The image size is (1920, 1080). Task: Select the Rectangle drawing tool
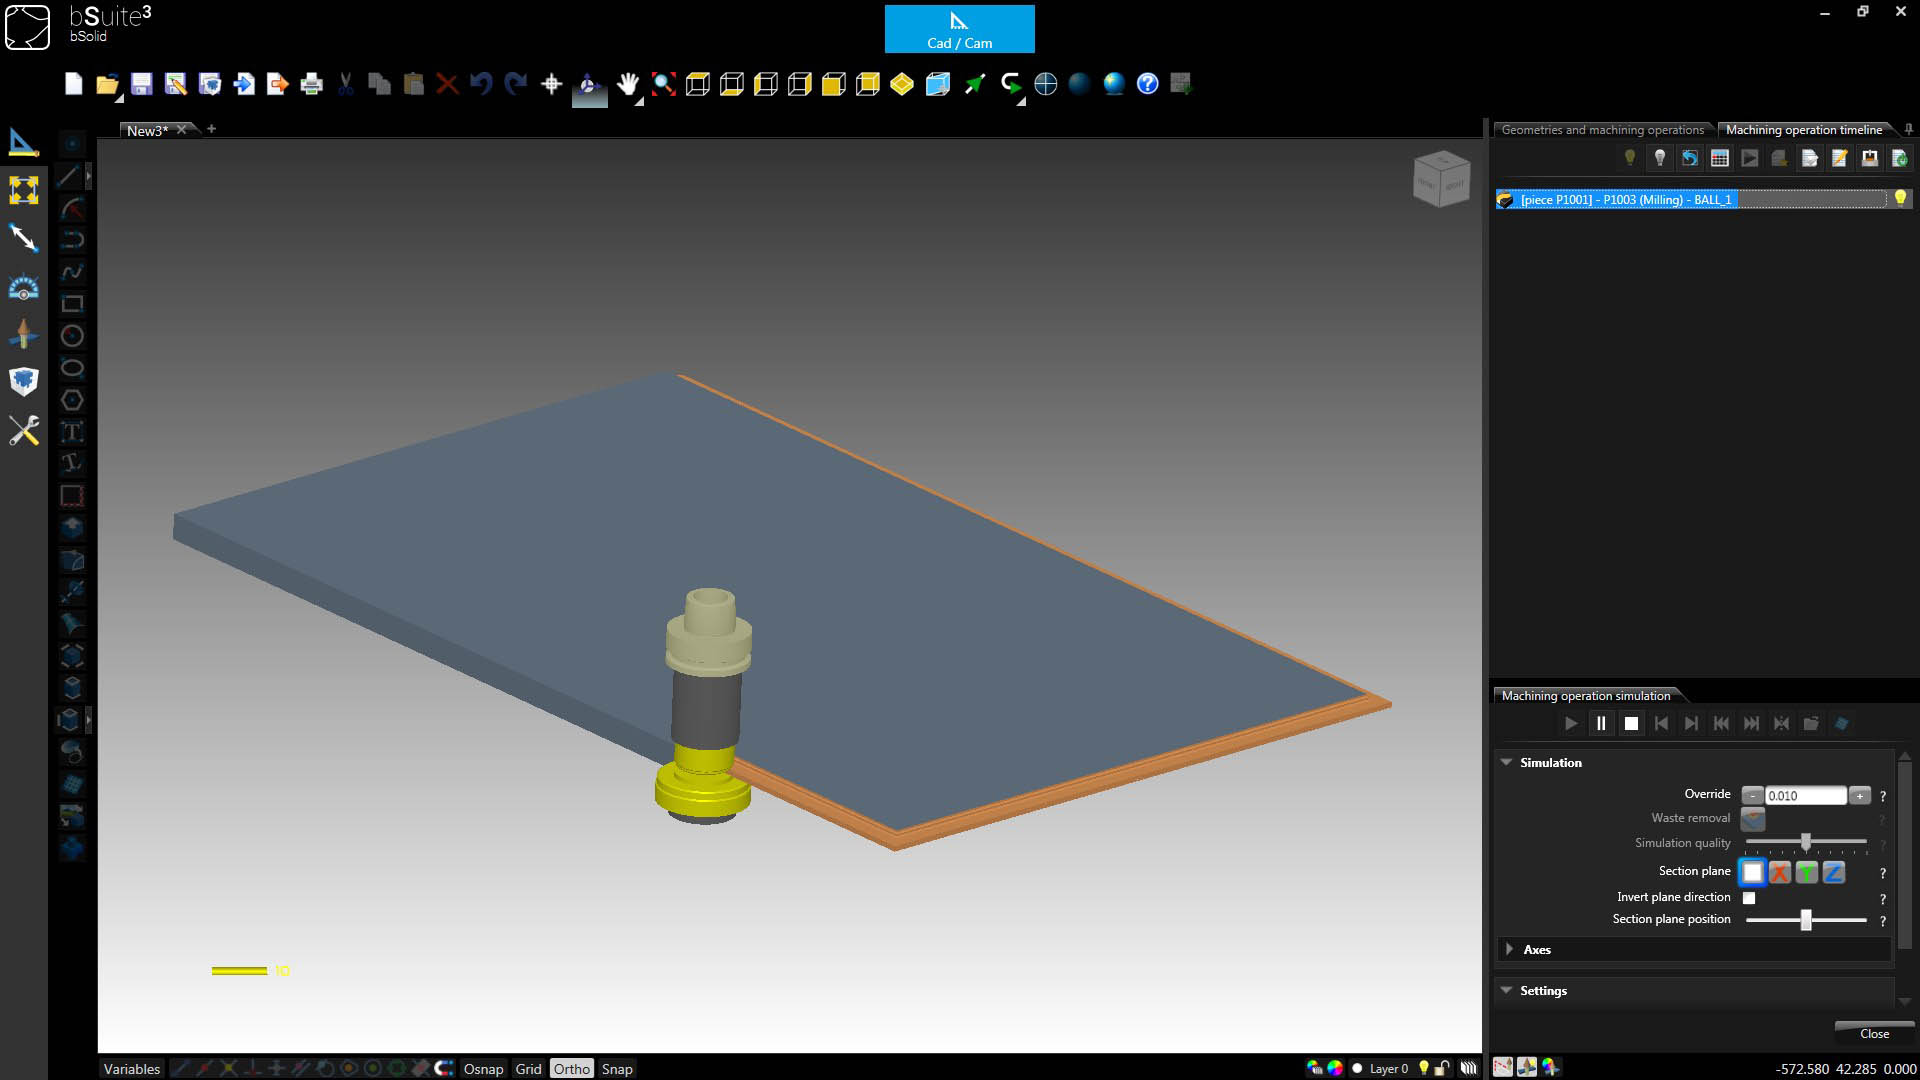click(72, 304)
